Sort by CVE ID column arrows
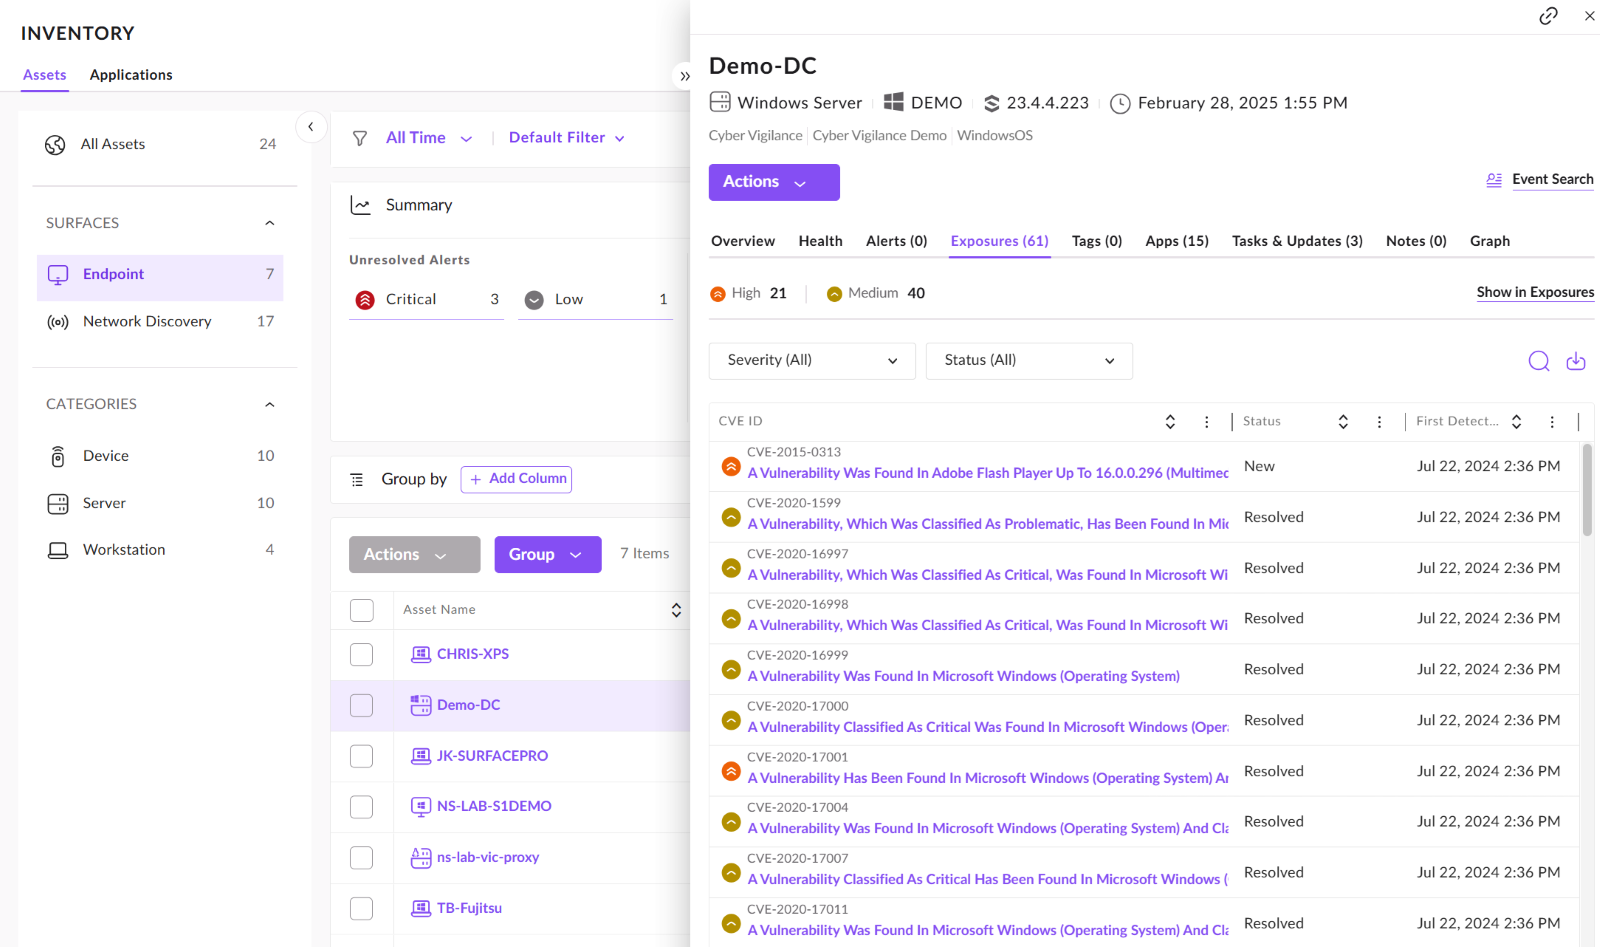 pyautogui.click(x=1170, y=422)
